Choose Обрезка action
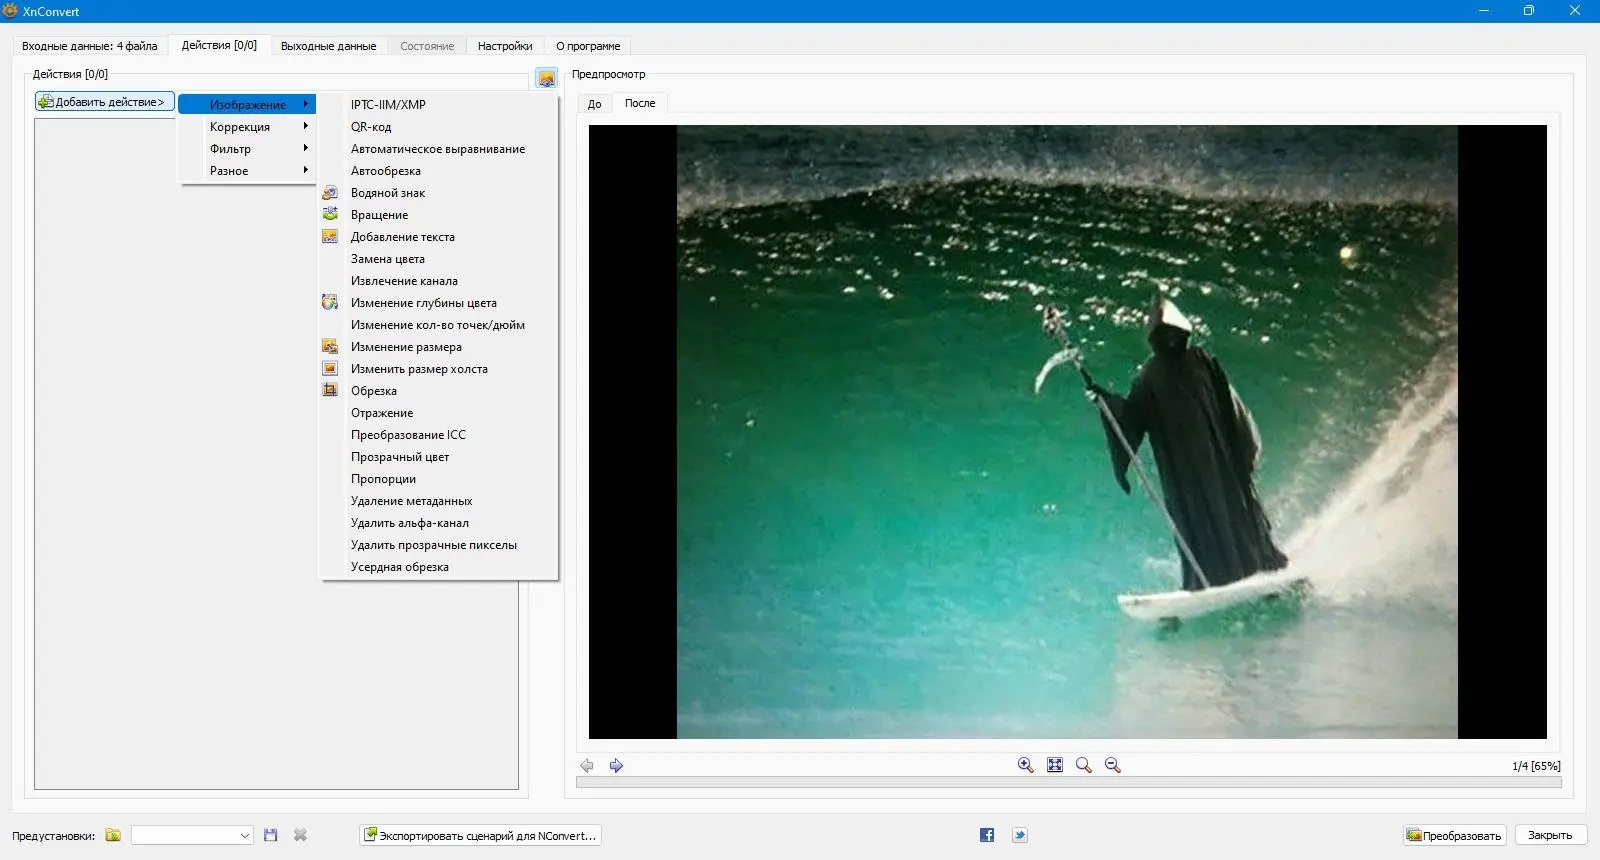1600x860 pixels. [438, 391]
